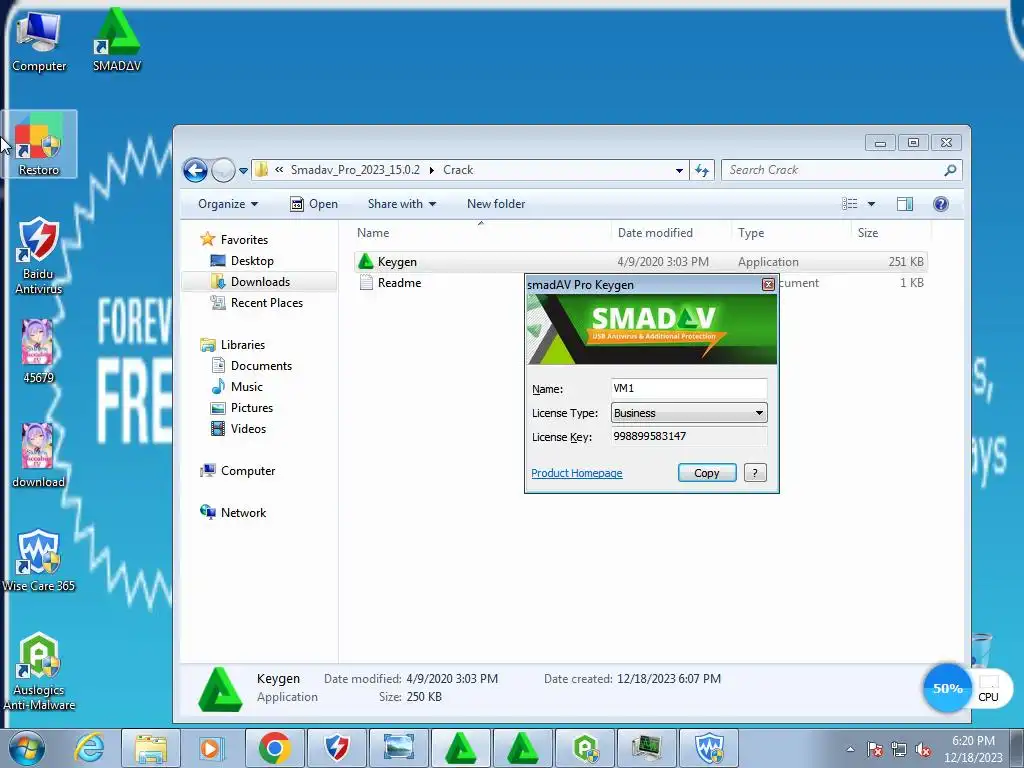The width and height of the screenshot is (1024, 768).
Task: Click the Explorer forward arrow button
Action: pyautogui.click(x=223, y=170)
